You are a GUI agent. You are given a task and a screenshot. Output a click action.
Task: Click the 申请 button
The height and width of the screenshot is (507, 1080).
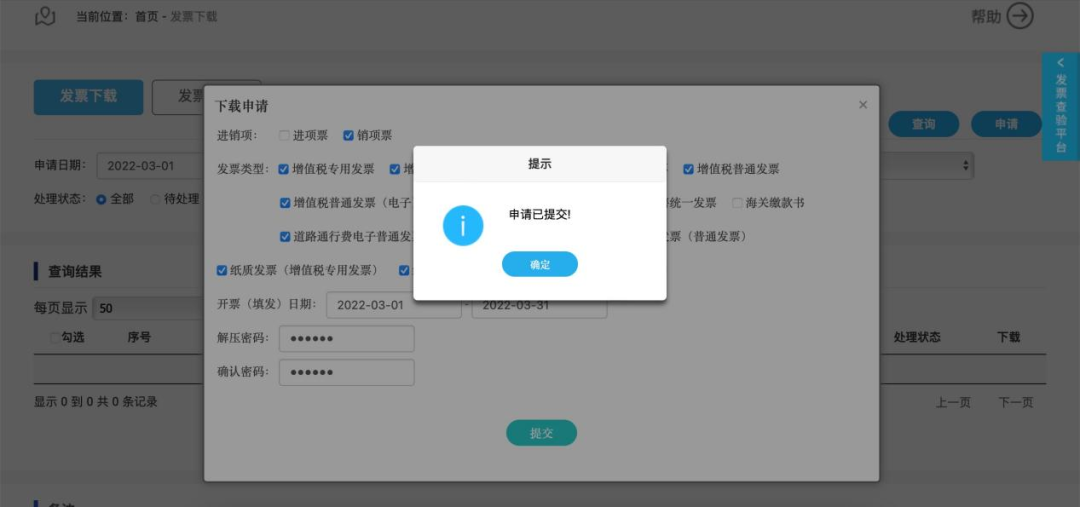[x=1006, y=124]
